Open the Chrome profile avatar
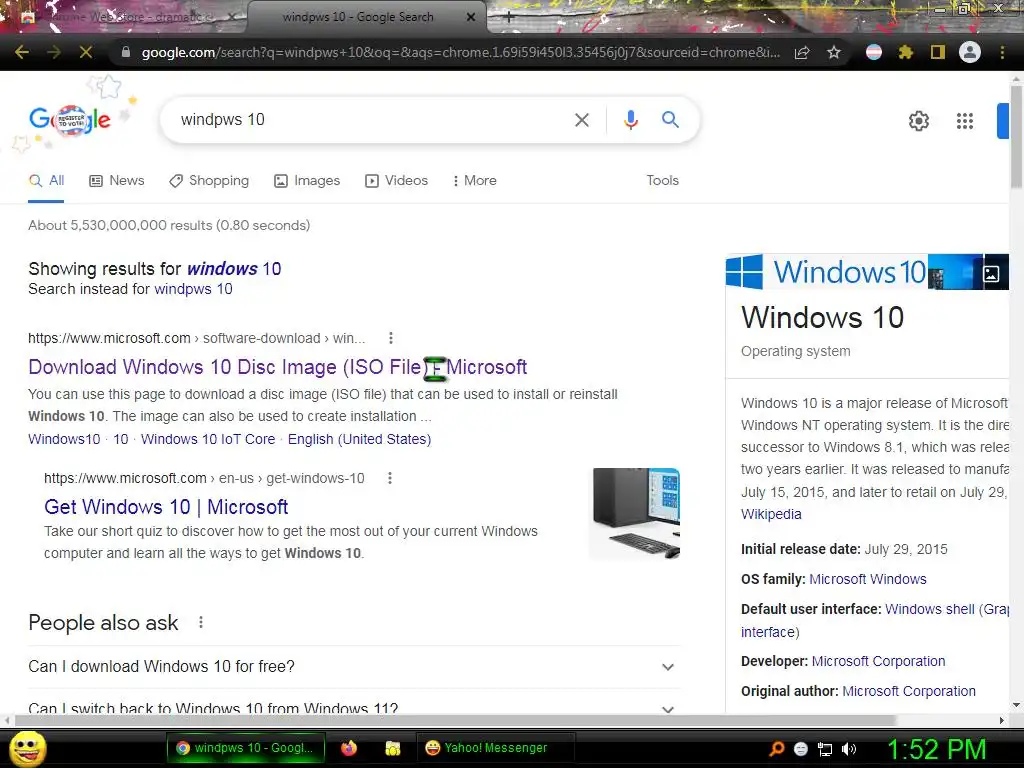Viewport: 1024px width, 768px height. (x=970, y=52)
